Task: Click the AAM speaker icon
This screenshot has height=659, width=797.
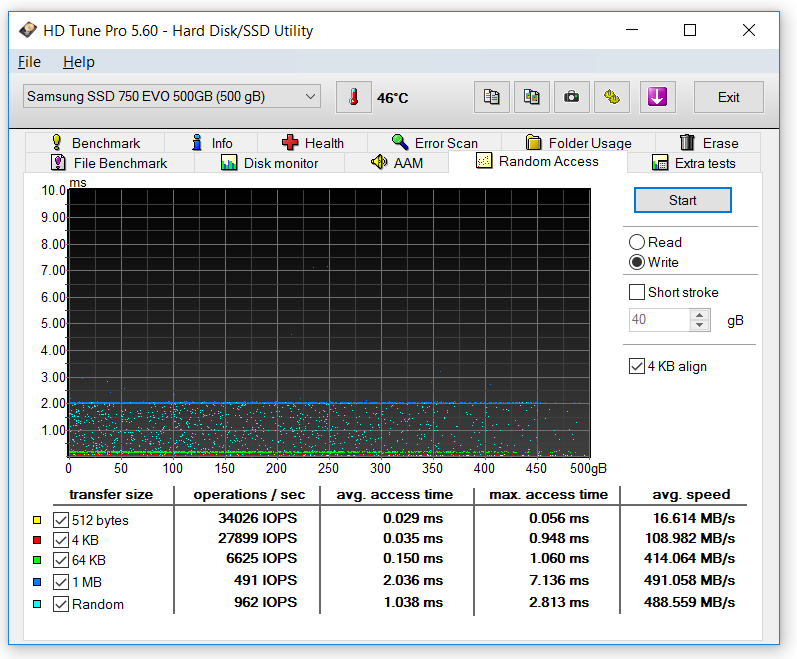Action: 379,163
